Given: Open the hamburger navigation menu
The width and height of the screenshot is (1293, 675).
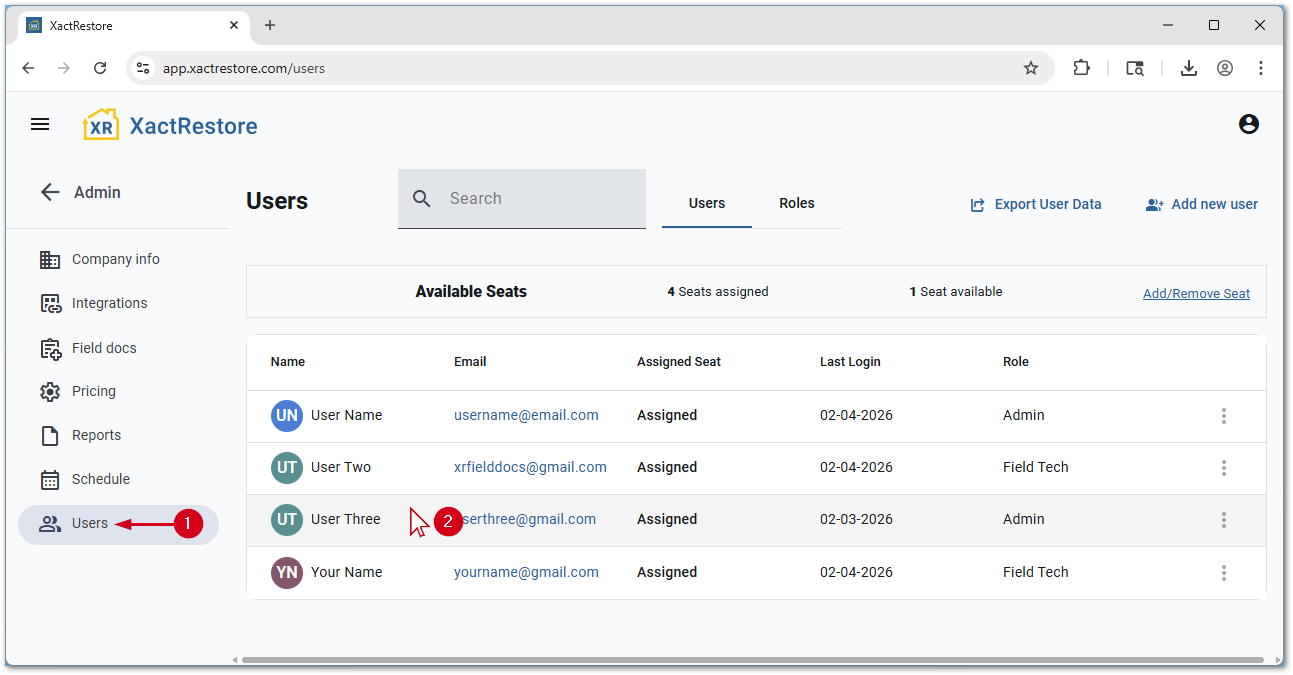Looking at the screenshot, I should [40, 124].
